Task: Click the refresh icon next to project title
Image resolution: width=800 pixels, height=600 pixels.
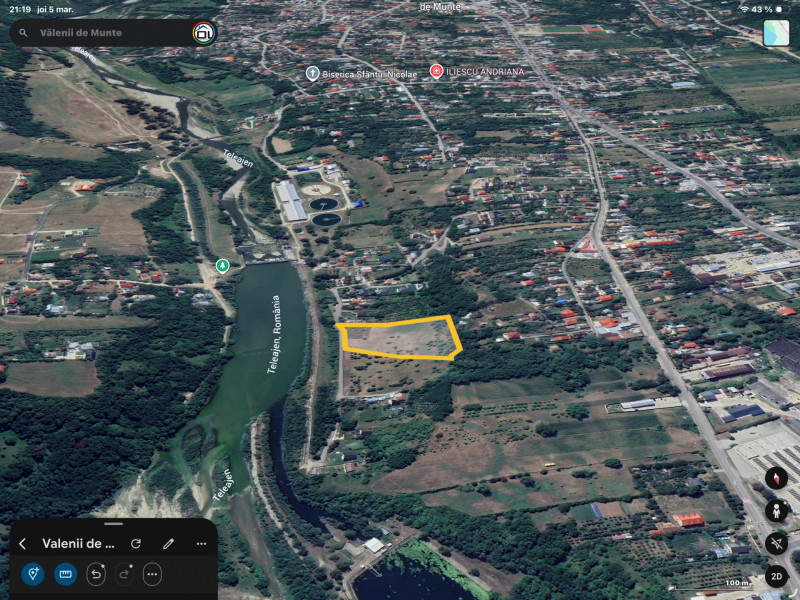Action: [x=137, y=543]
